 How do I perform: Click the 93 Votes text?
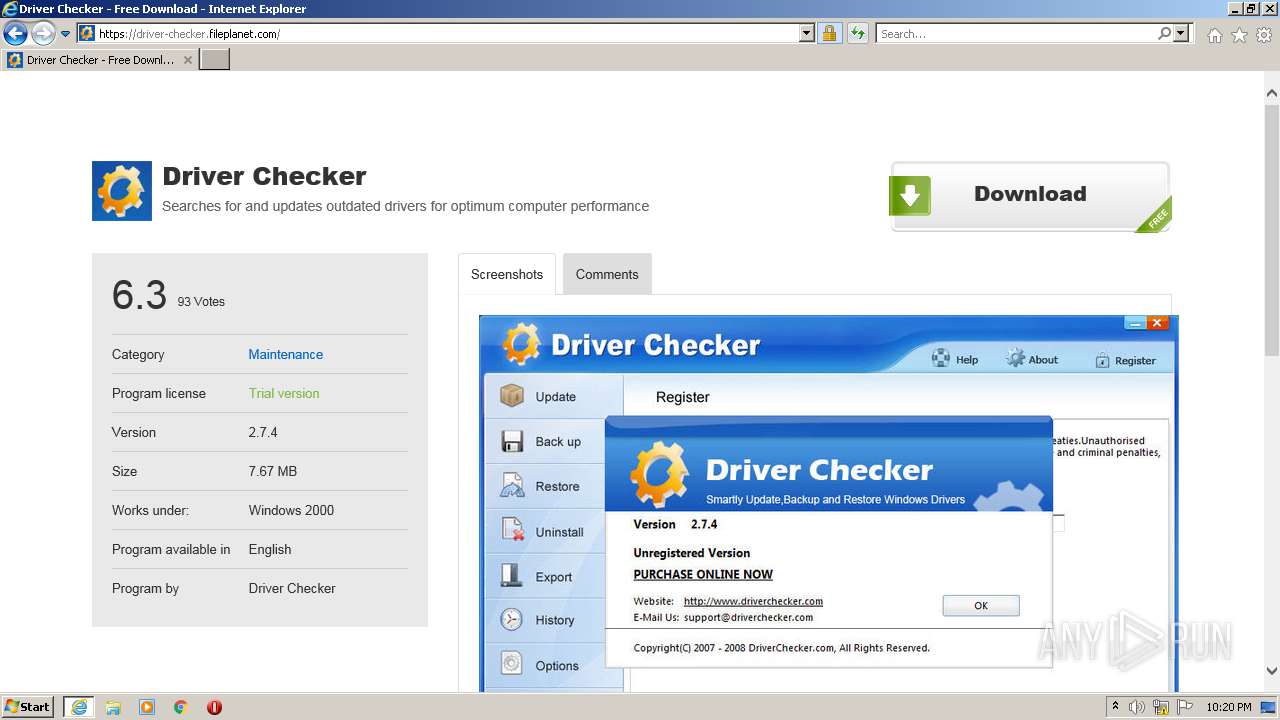click(x=201, y=301)
